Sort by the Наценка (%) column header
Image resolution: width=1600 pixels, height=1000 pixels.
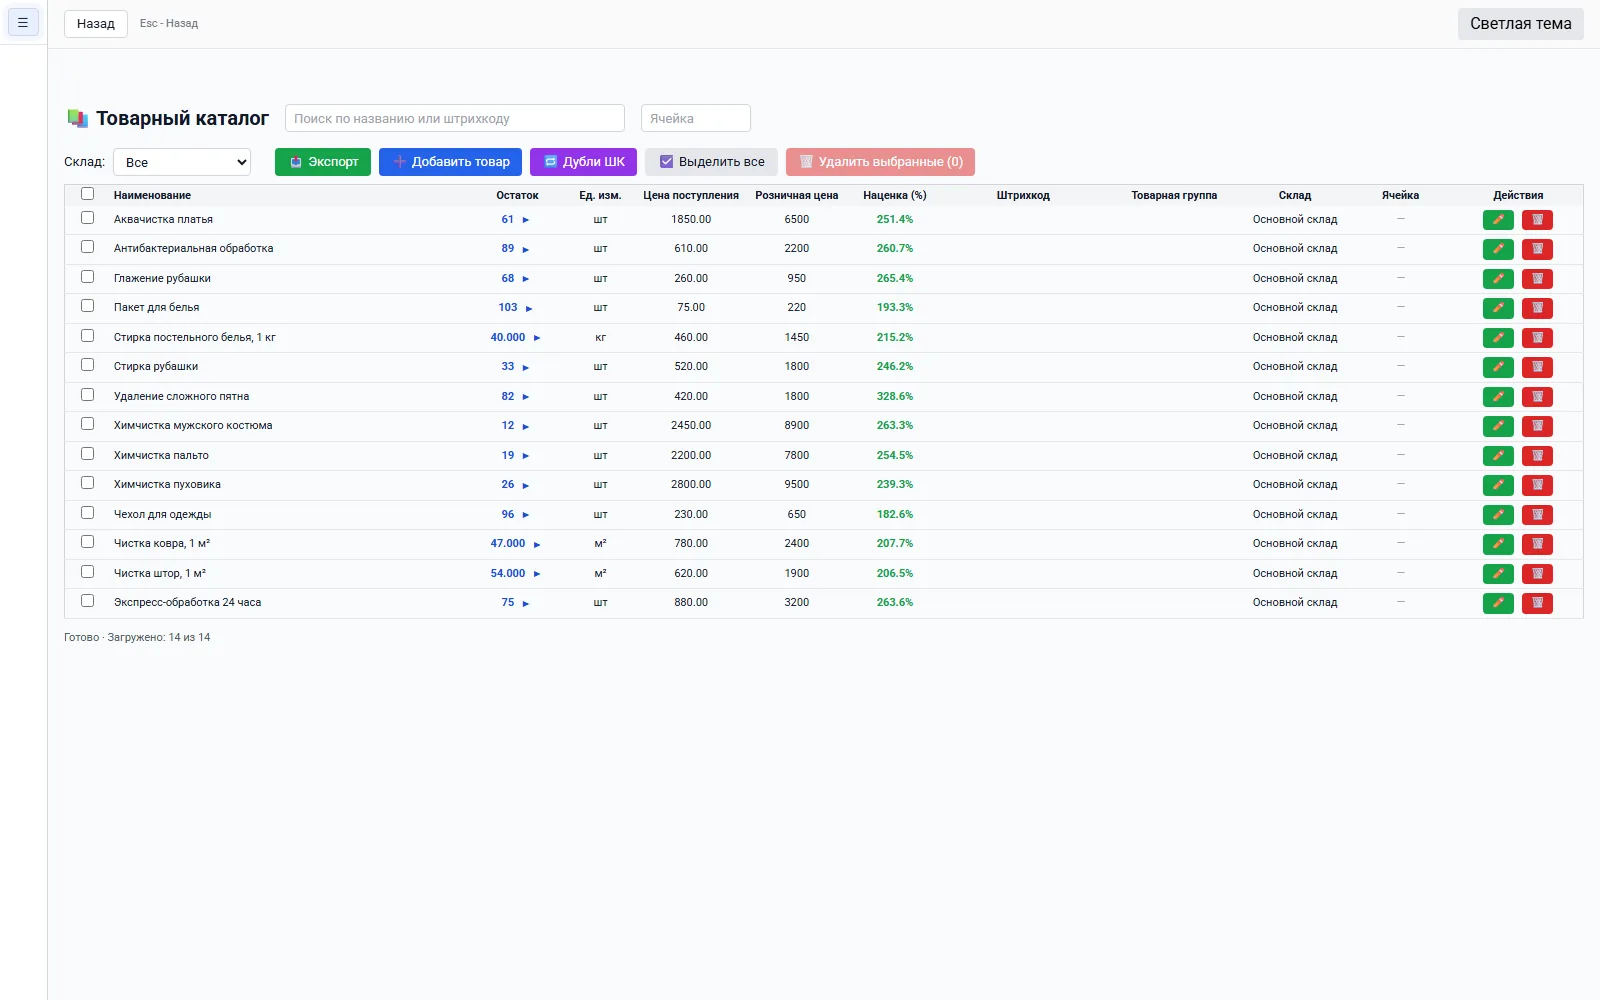tap(895, 195)
